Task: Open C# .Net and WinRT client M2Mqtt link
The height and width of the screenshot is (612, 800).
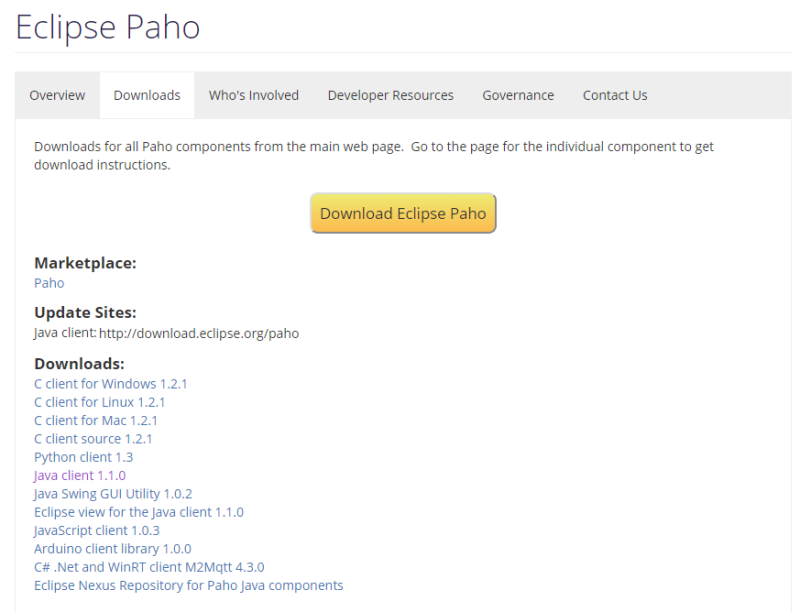Action: click(149, 568)
